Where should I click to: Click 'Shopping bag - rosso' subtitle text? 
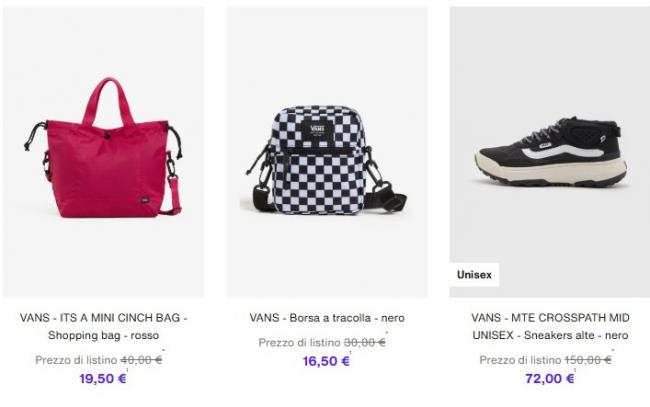pyautogui.click(x=104, y=335)
